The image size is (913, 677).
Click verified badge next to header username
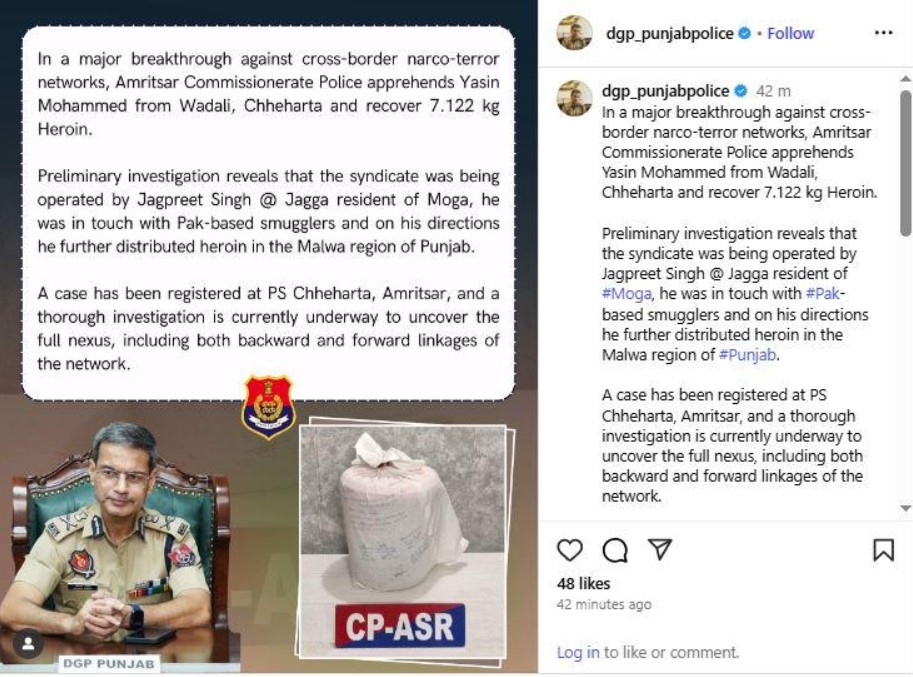click(744, 34)
